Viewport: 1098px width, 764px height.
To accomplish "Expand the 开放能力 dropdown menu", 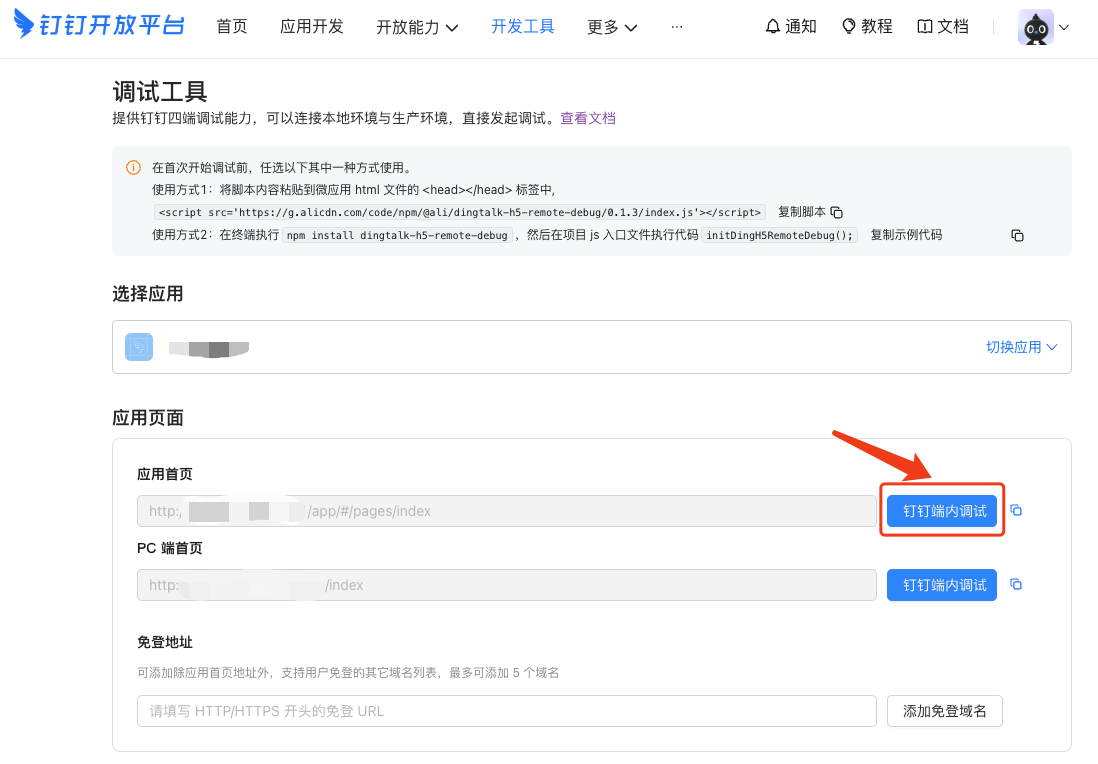I will pos(417,27).
